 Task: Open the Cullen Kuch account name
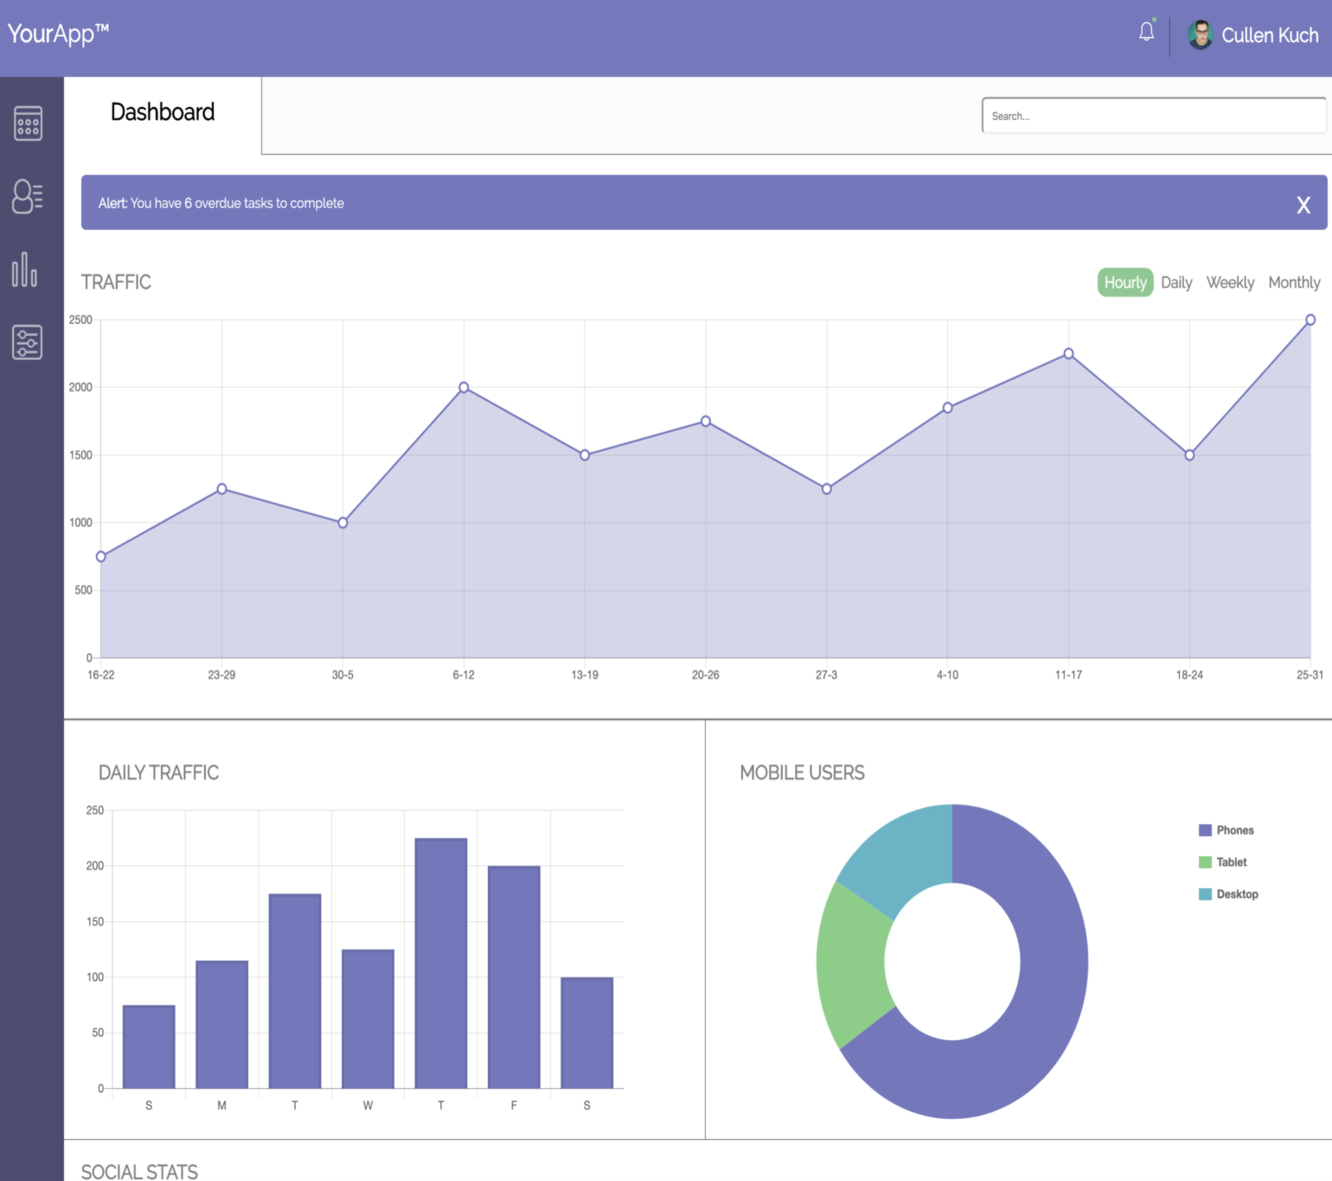(x=1270, y=36)
